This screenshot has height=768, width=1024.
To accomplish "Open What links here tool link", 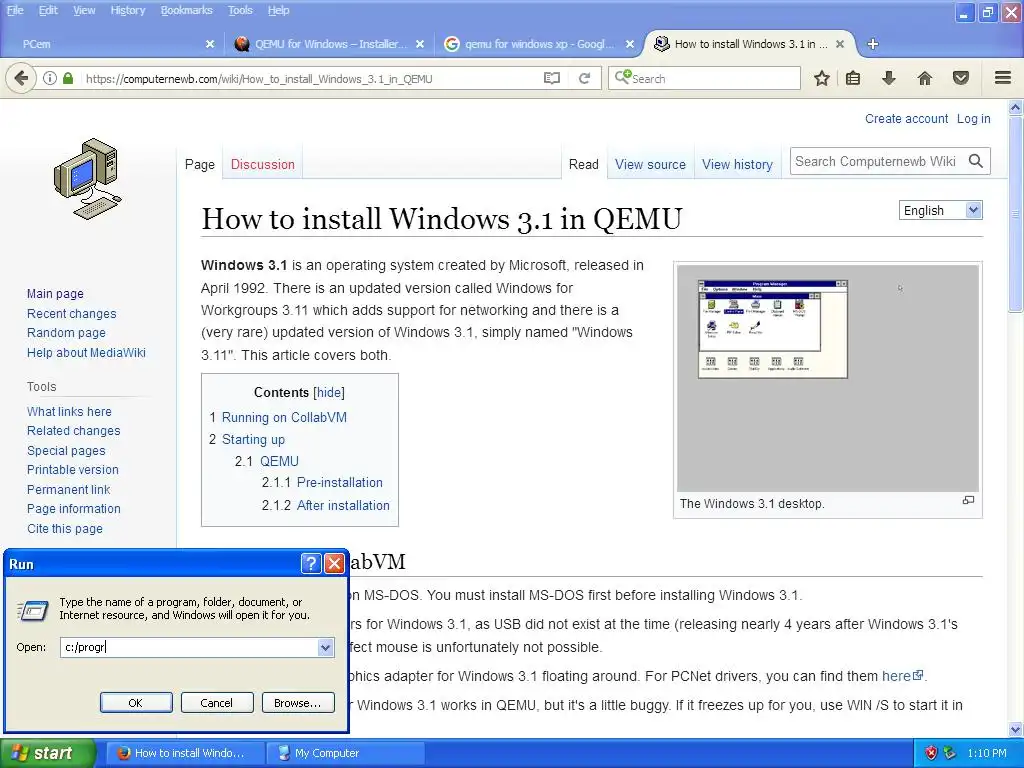I will click(x=69, y=411).
